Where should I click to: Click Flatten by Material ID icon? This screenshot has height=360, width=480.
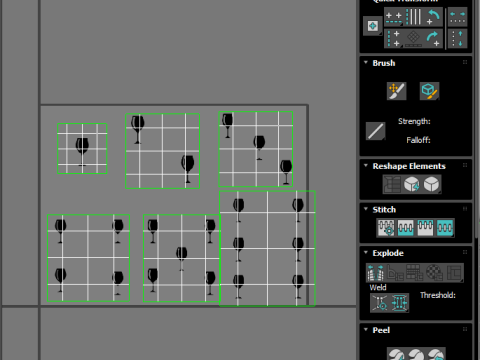pos(434,273)
